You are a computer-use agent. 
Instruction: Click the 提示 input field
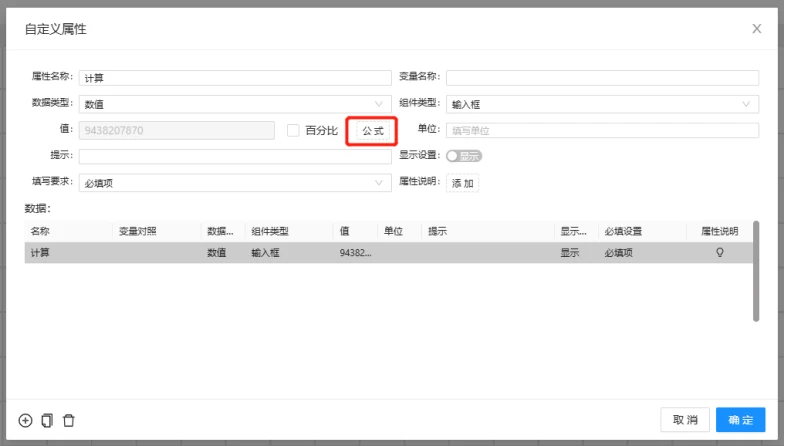(235, 156)
